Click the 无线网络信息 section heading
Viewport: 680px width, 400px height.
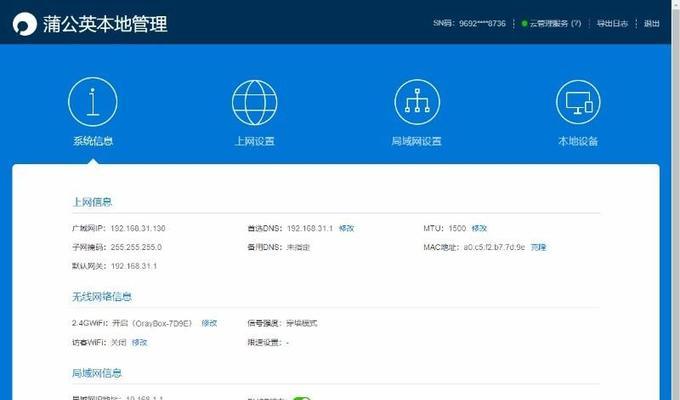pyautogui.click(x=102, y=297)
